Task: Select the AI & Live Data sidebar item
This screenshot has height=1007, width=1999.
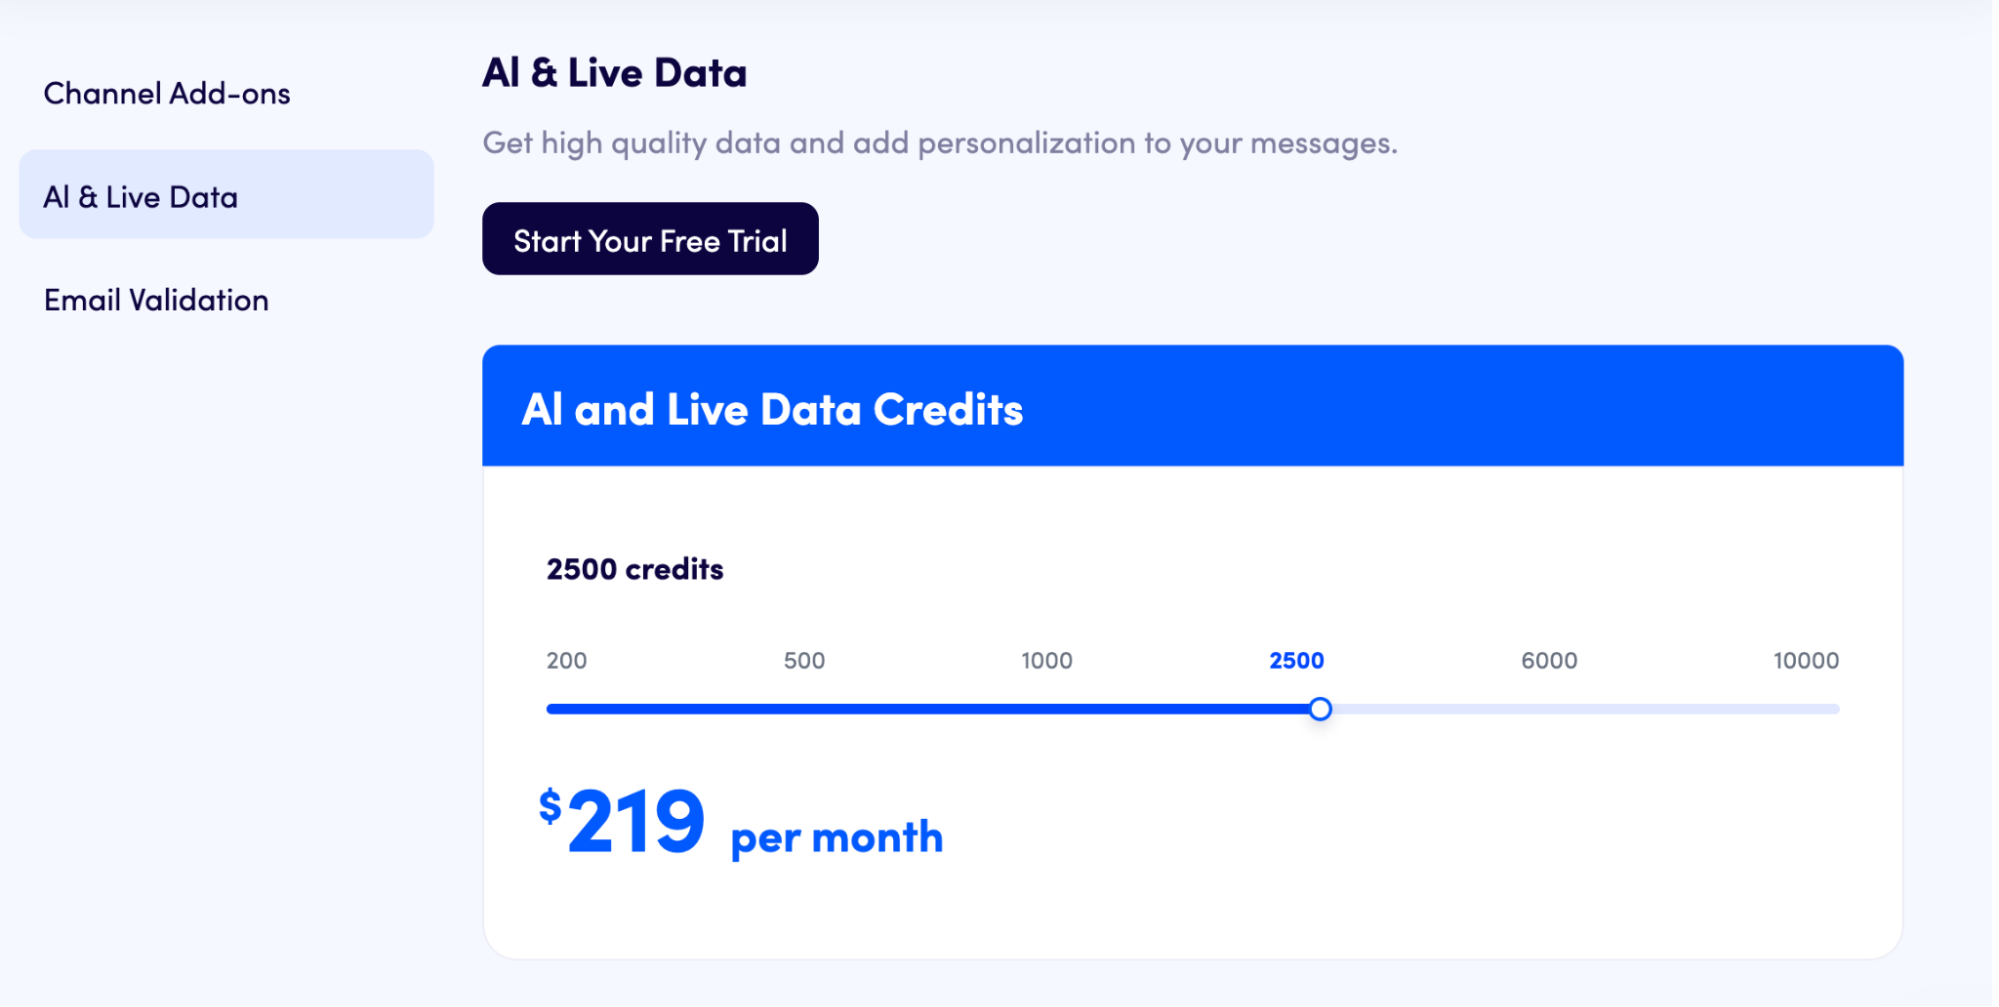Action: [x=140, y=196]
